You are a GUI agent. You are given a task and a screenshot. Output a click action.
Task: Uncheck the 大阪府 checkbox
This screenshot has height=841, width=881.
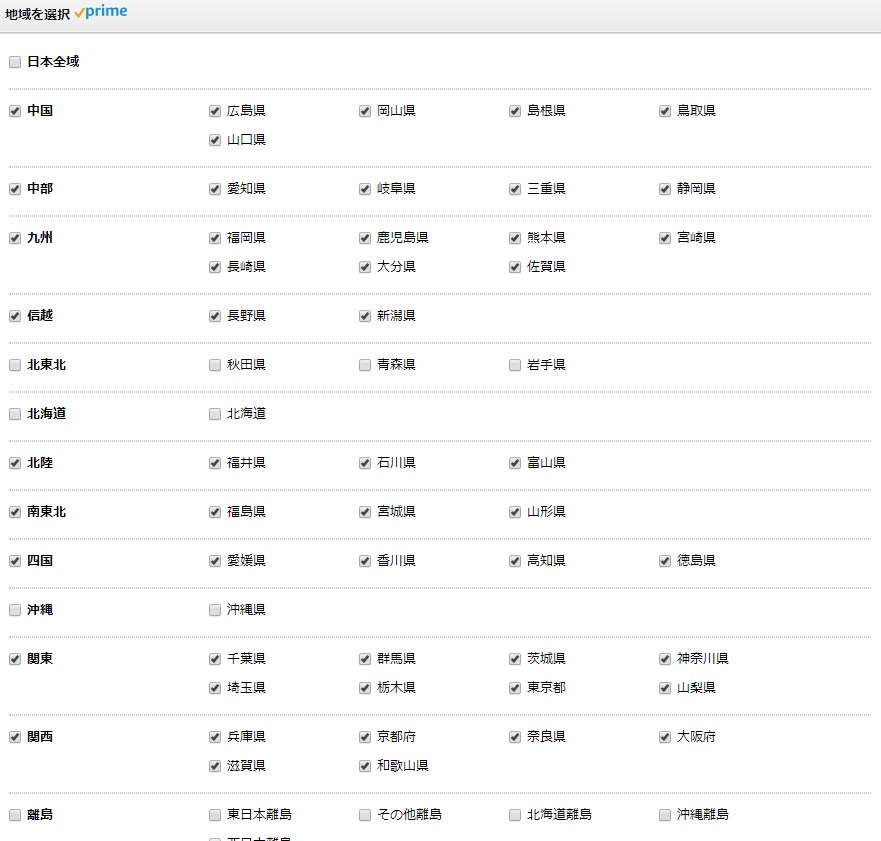click(x=665, y=737)
